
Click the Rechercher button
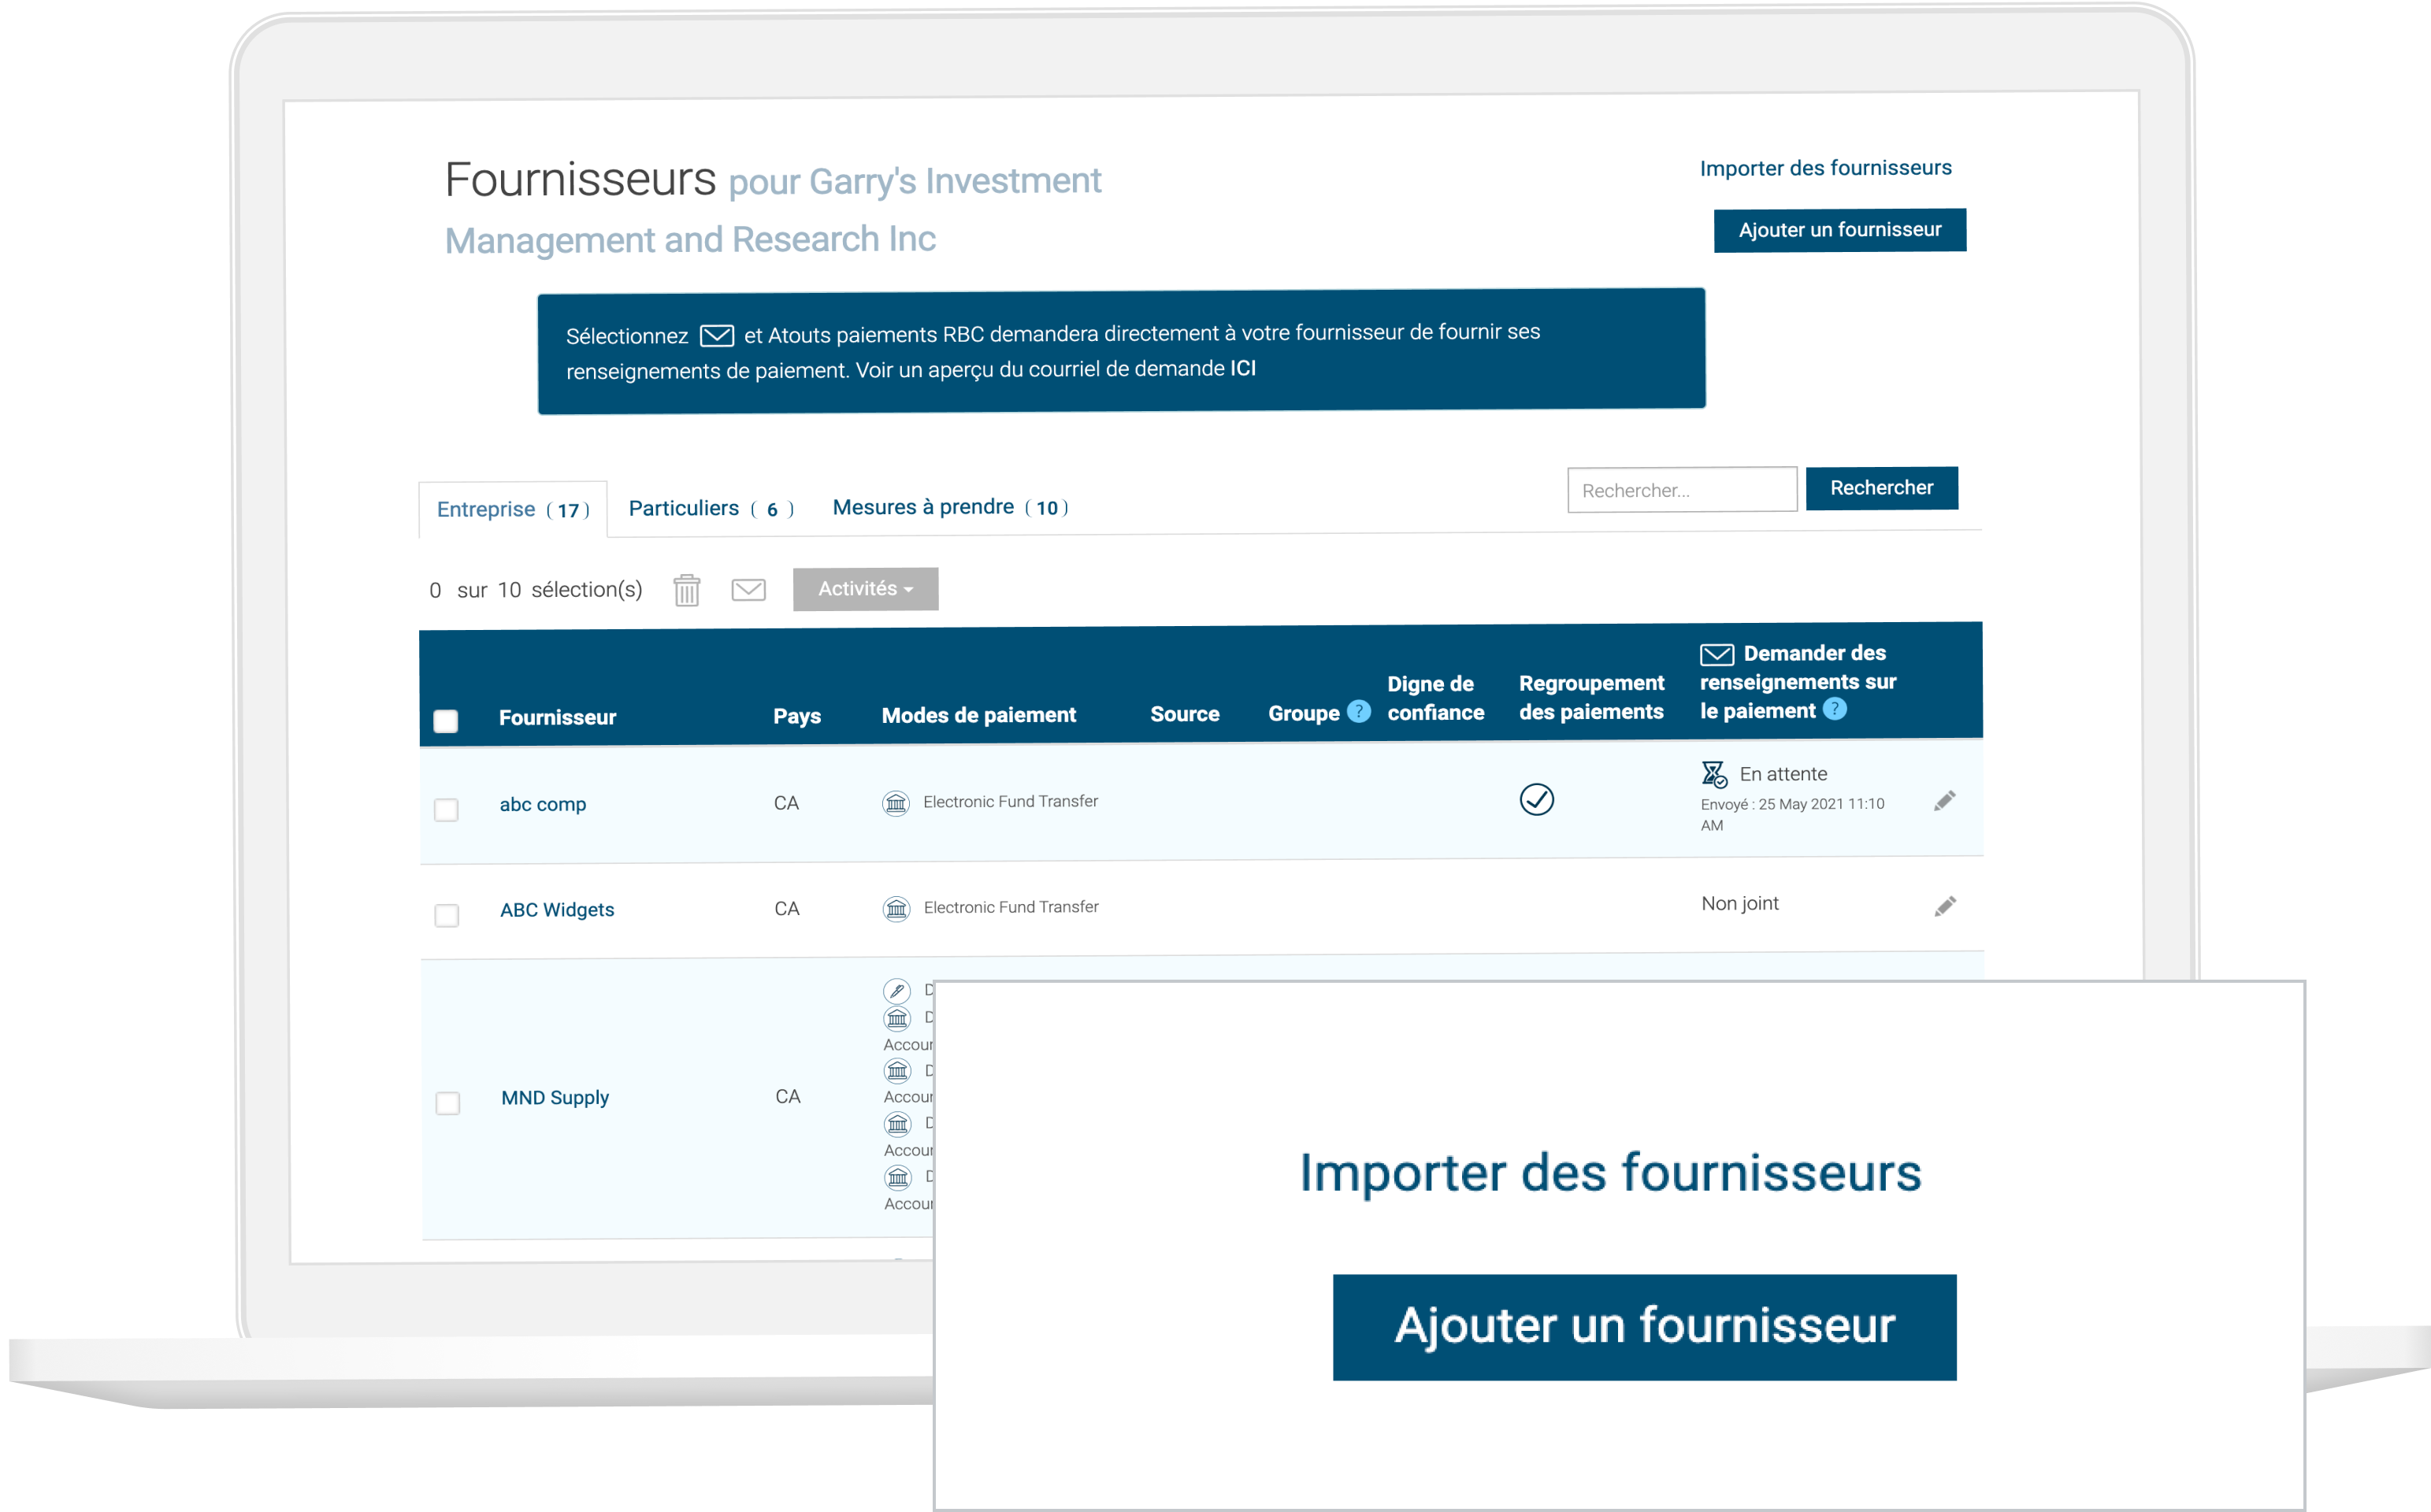1882,488
